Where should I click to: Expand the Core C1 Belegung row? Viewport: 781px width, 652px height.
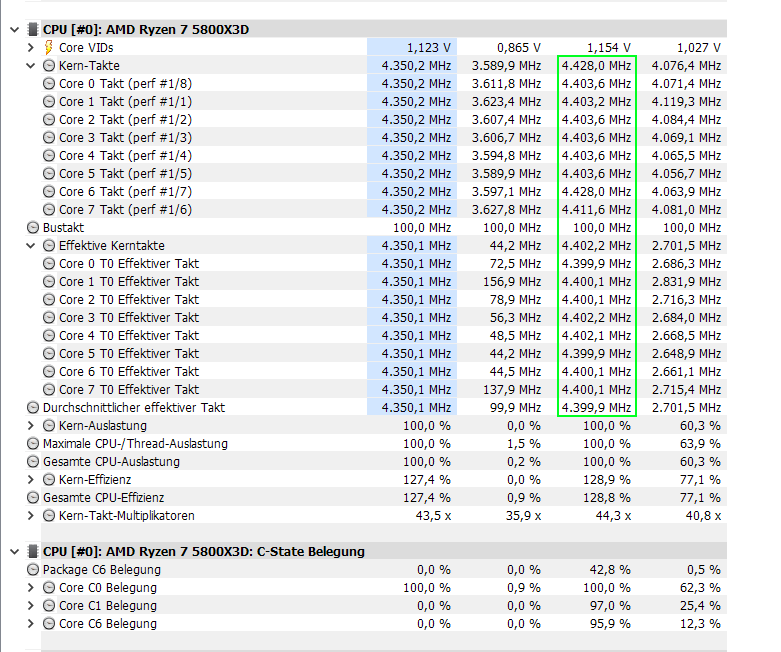(x=31, y=606)
